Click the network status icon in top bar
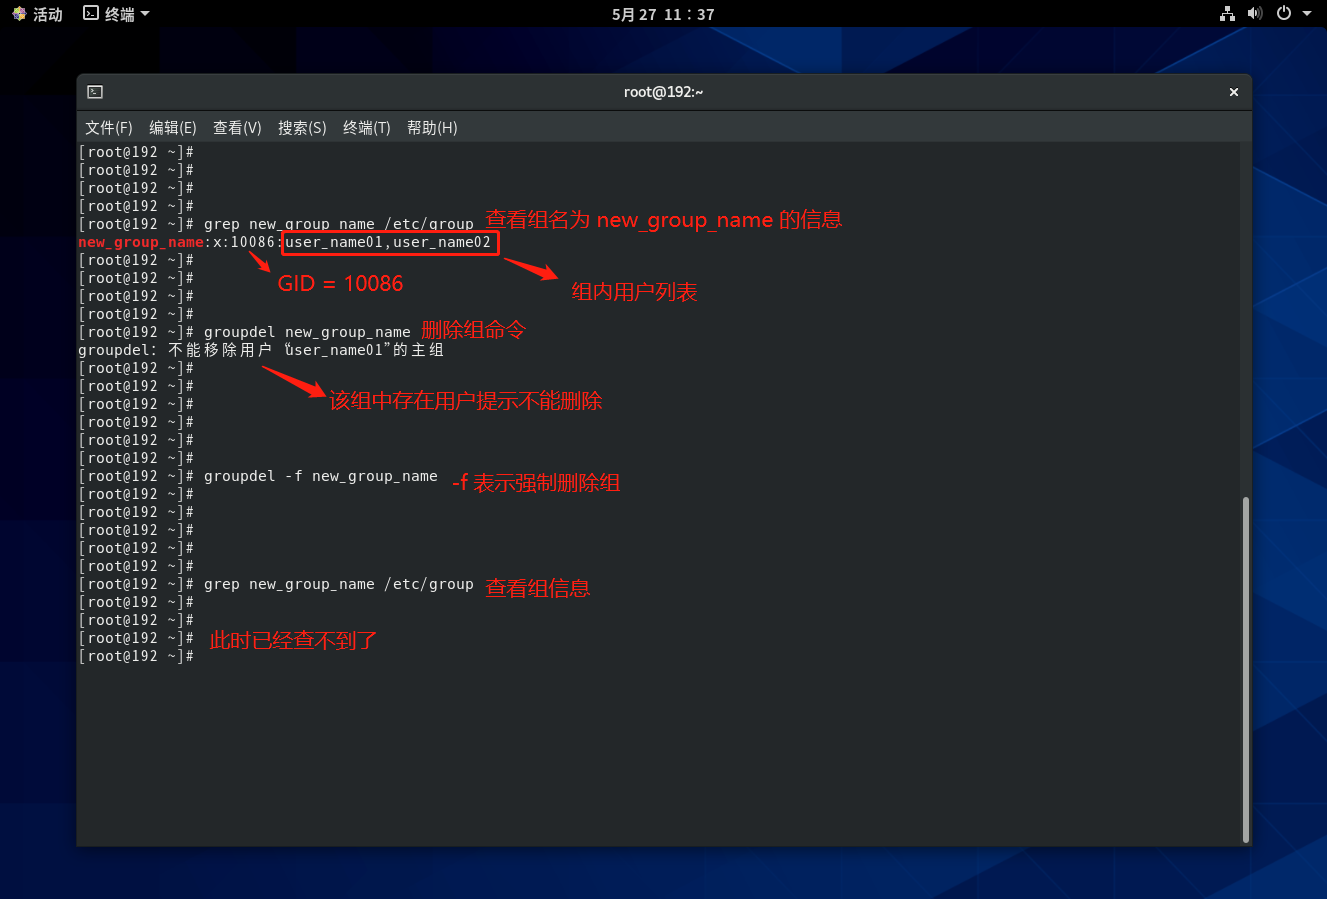 point(1227,14)
